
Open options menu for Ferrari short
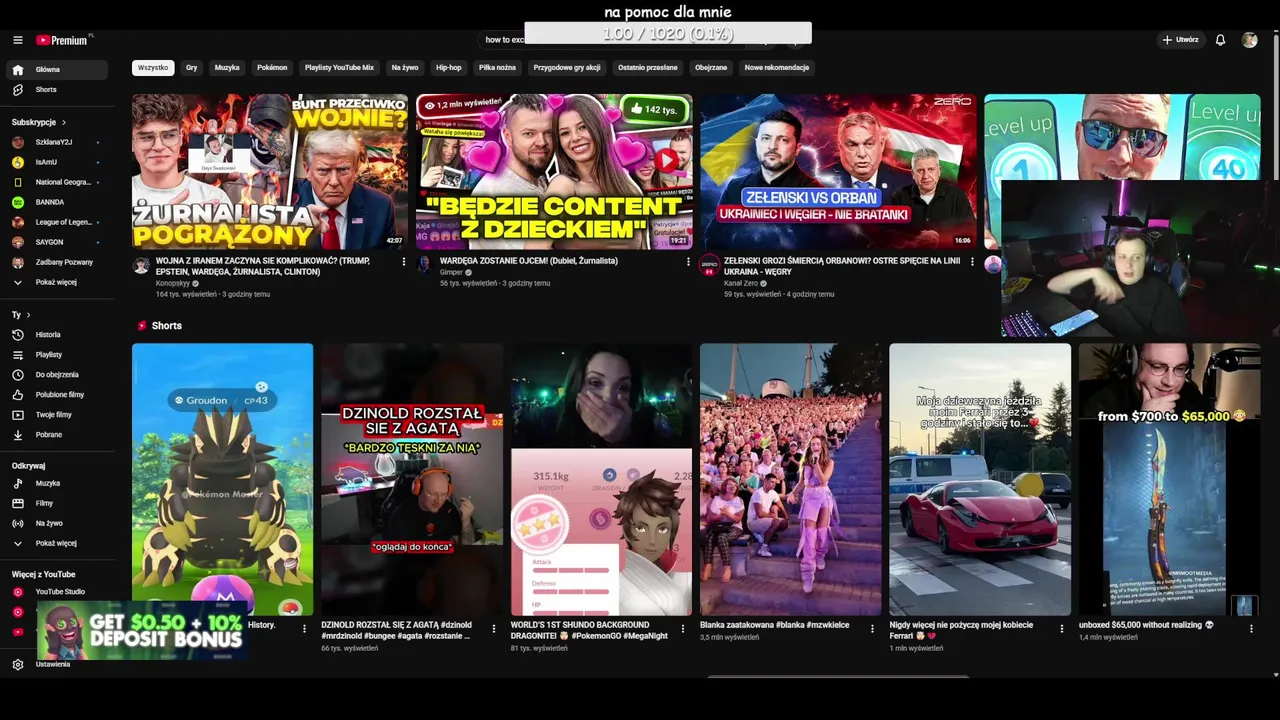pos(1062,629)
